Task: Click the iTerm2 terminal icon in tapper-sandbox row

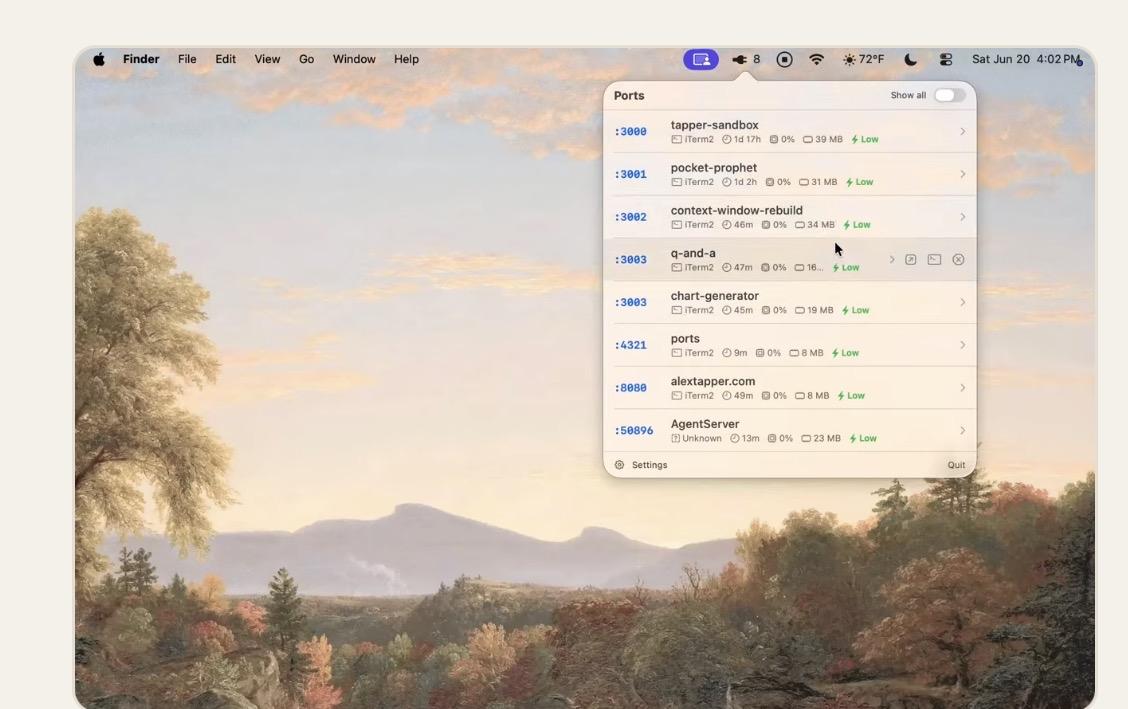Action: pyautogui.click(x=676, y=139)
